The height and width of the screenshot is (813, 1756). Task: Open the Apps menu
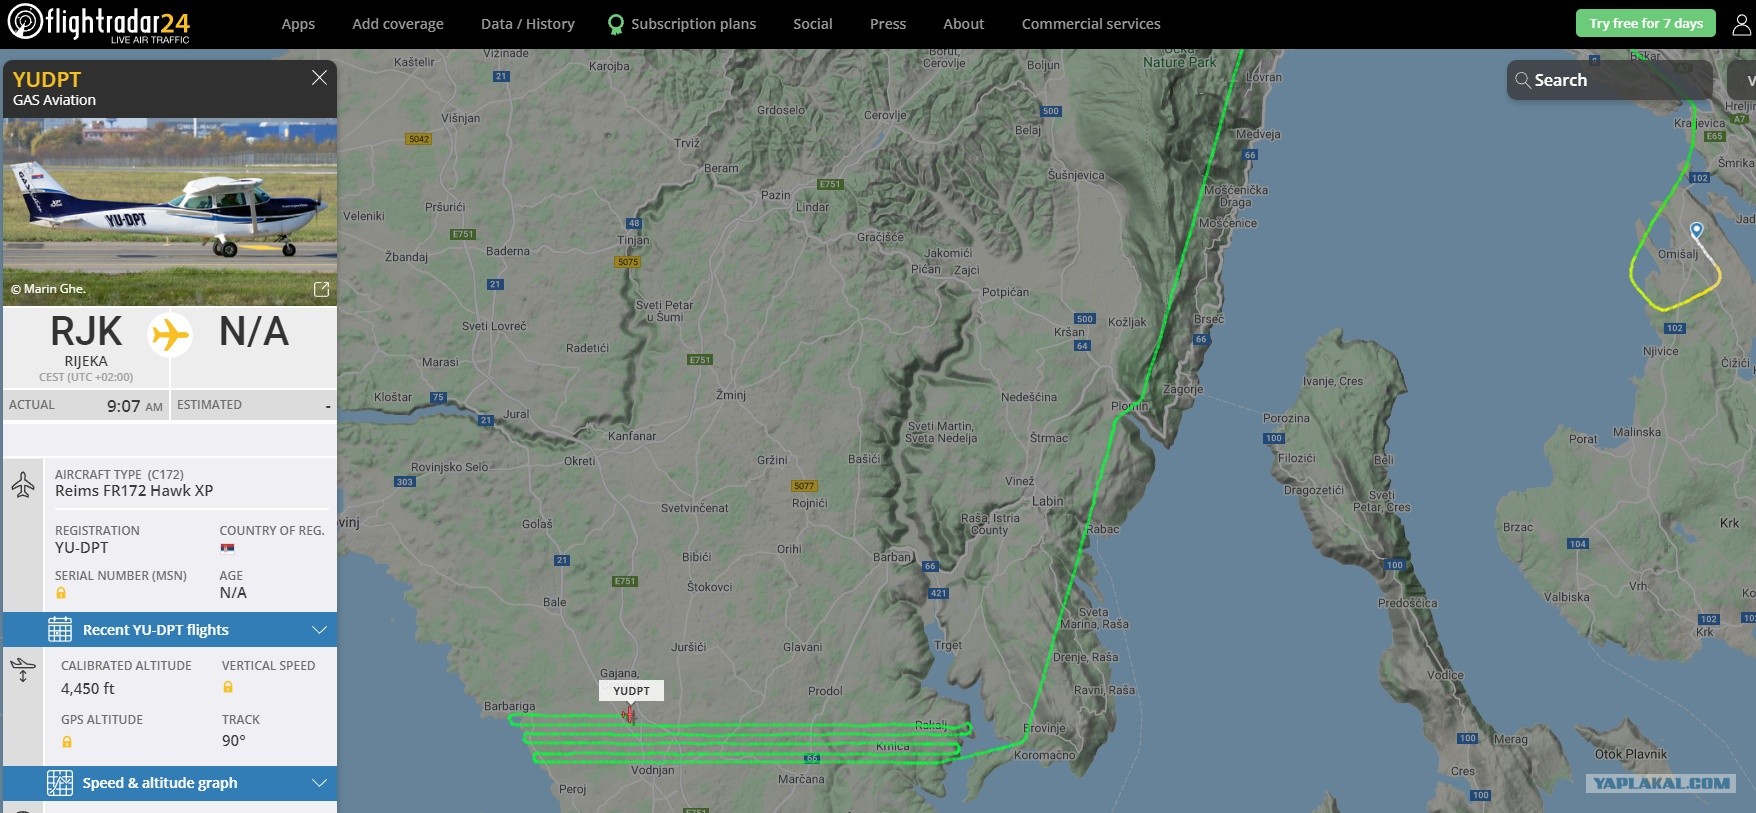coord(298,24)
